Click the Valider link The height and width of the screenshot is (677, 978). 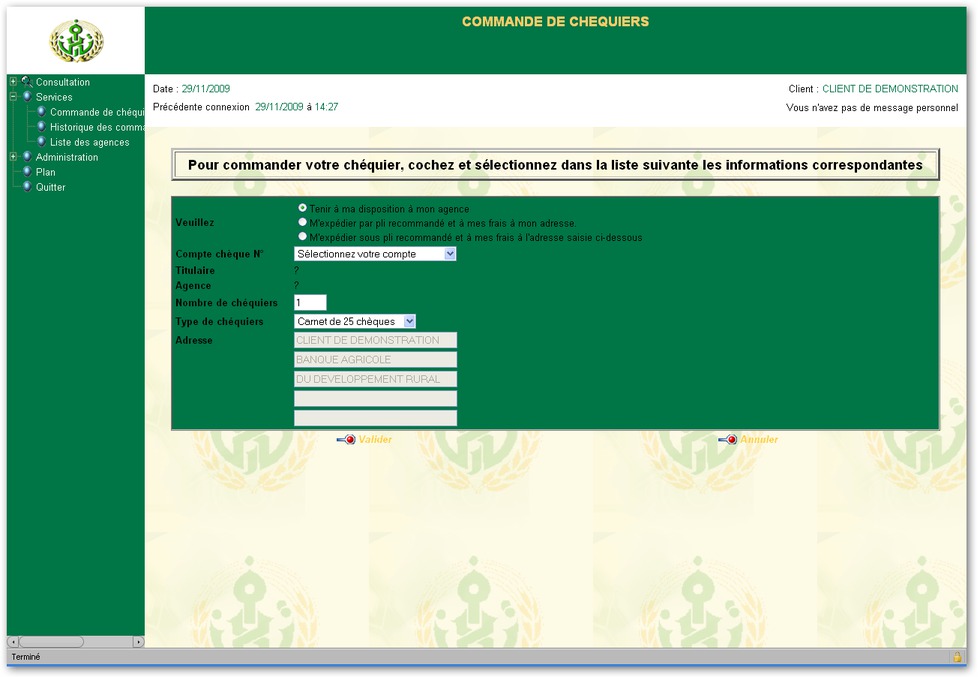pos(375,439)
